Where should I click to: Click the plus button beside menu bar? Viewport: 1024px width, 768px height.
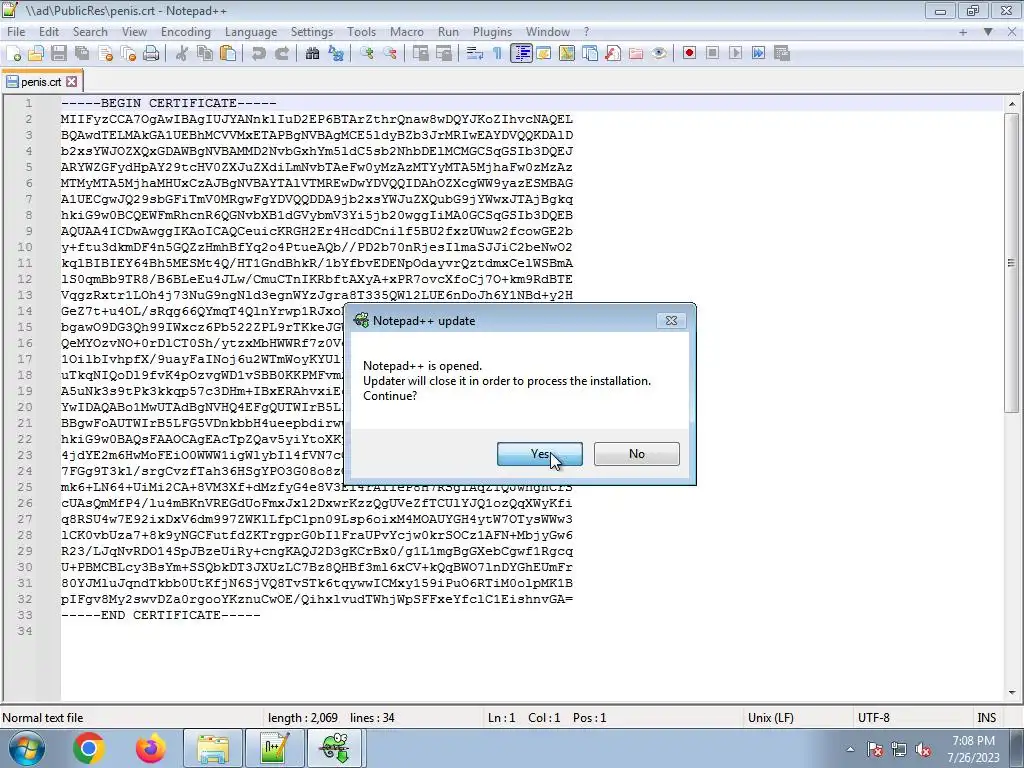[963, 31]
